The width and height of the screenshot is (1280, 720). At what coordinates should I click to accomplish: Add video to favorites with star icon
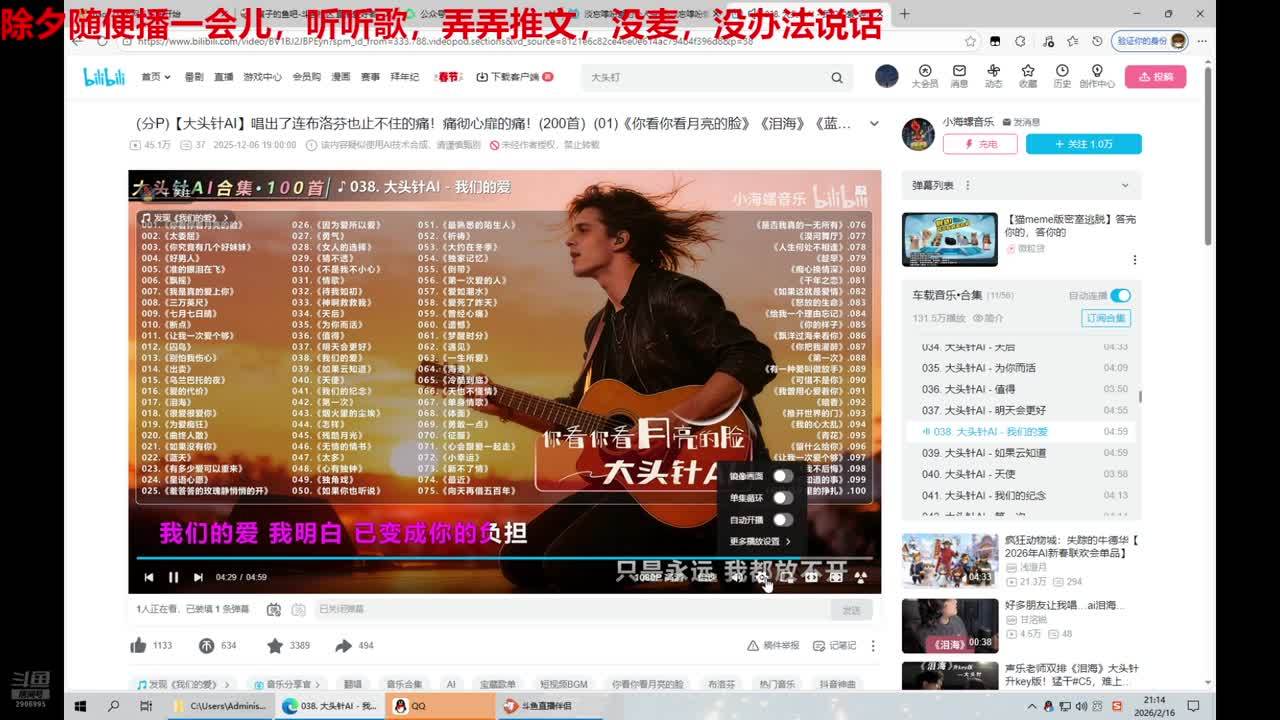pos(275,646)
